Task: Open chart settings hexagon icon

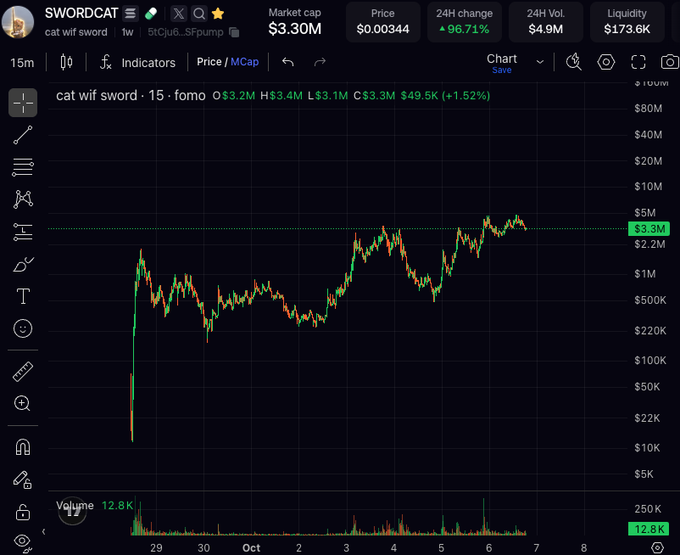Action: [x=606, y=62]
